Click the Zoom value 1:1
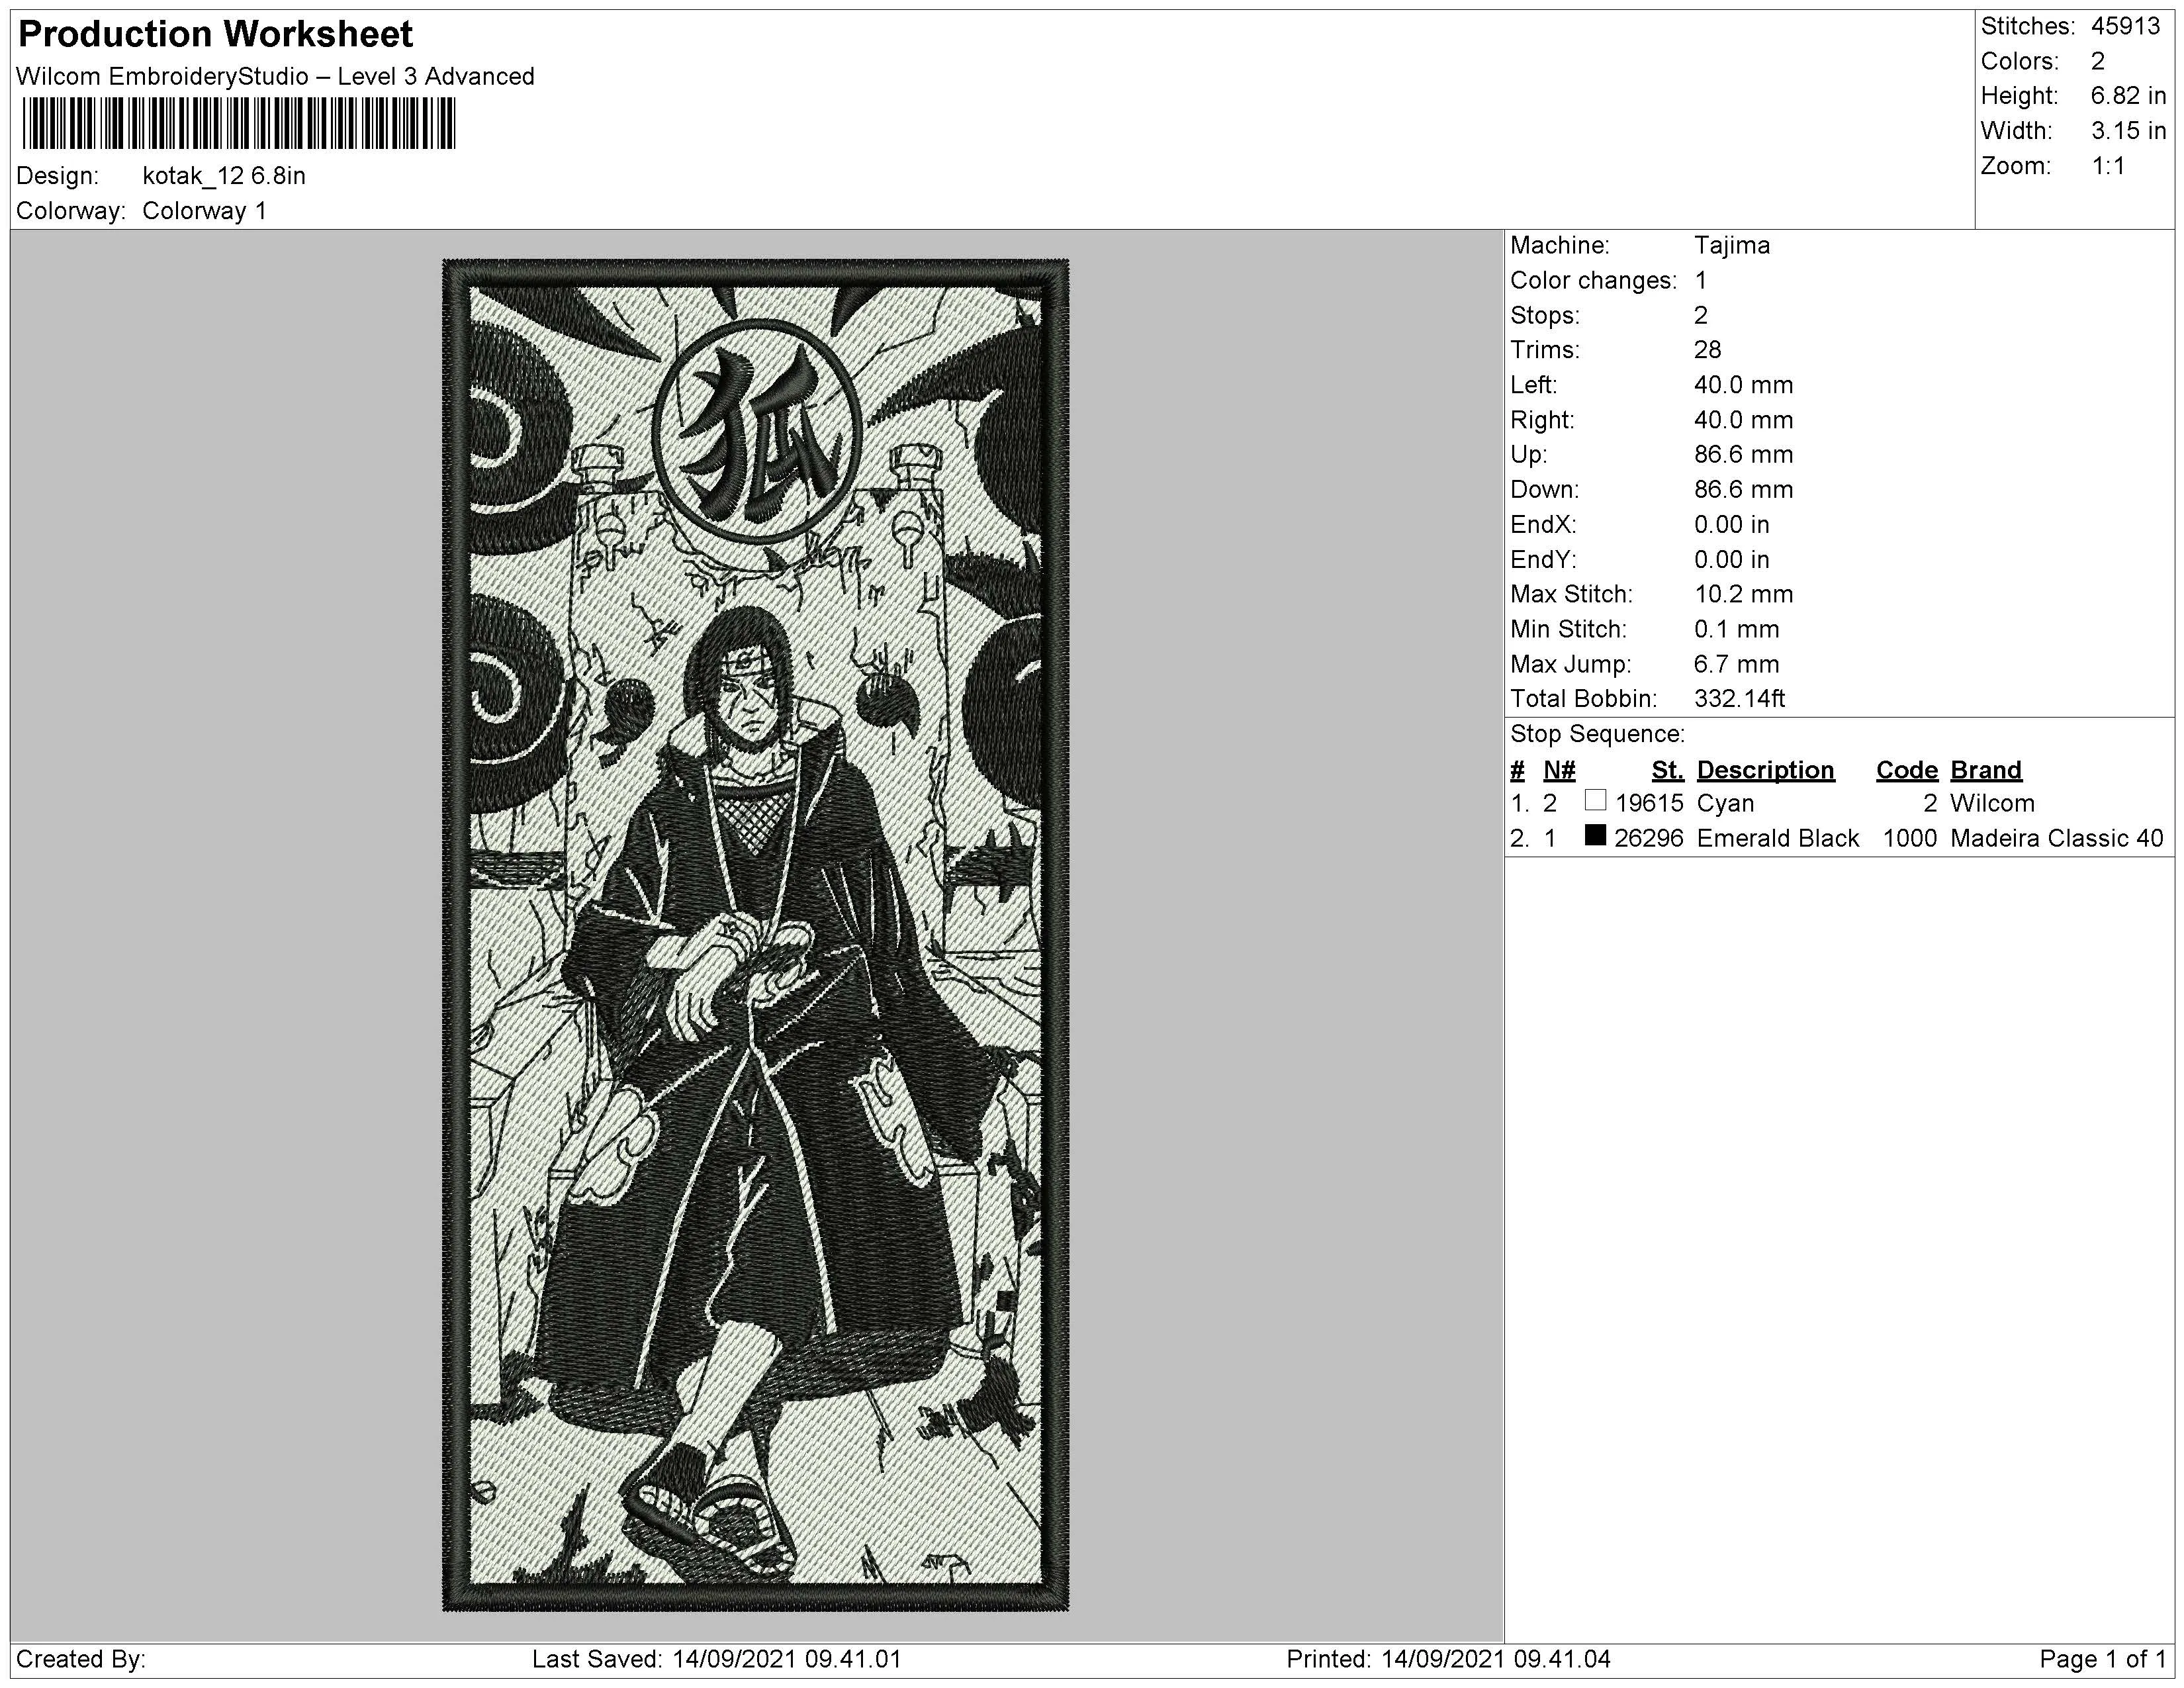 pos(2108,167)
